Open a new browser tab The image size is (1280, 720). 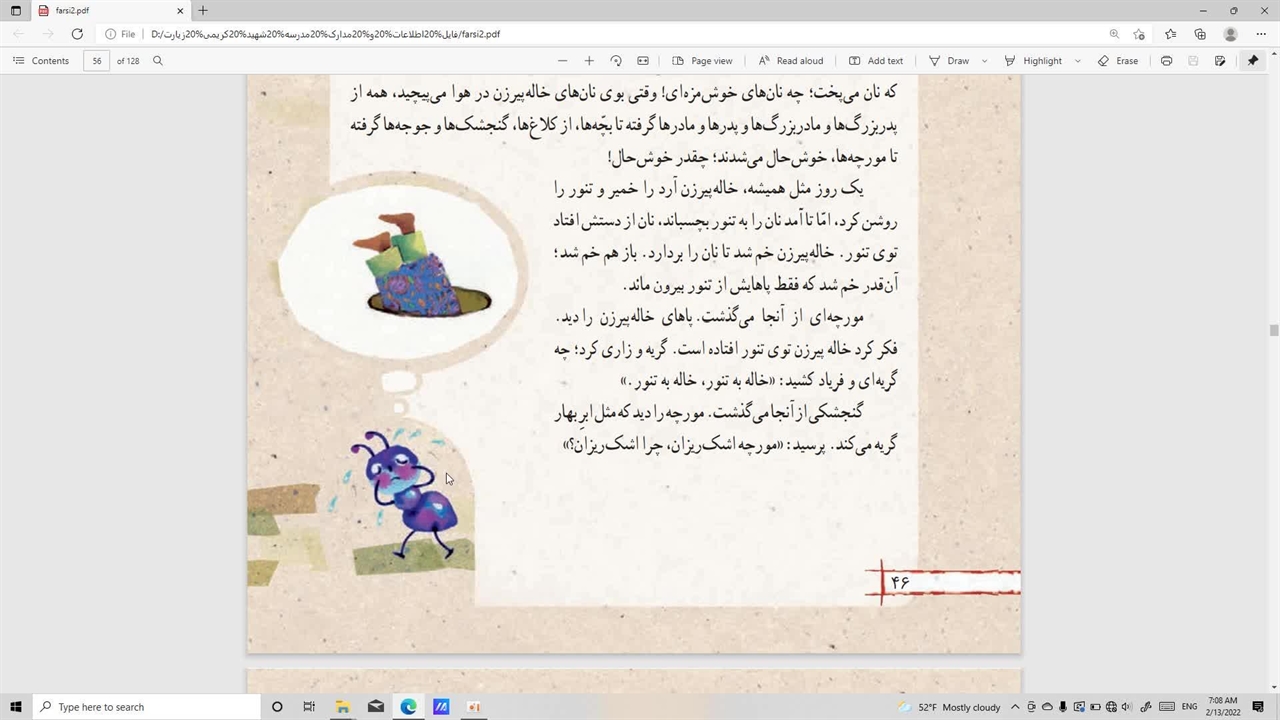pos(203,11)
